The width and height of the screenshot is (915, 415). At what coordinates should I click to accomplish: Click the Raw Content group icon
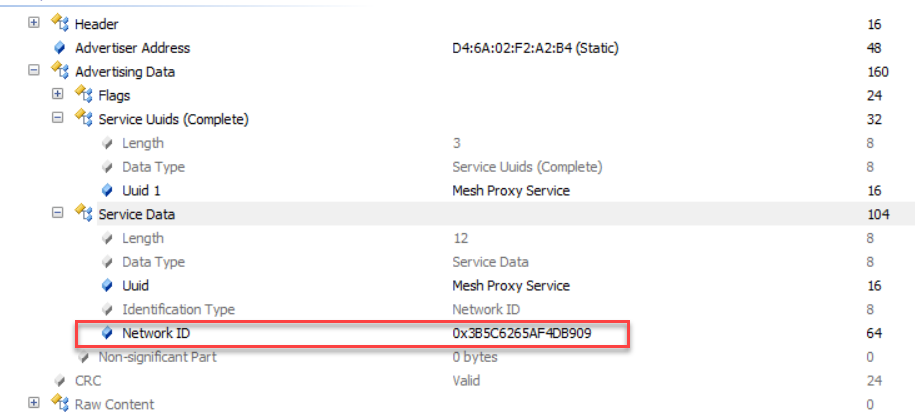click(x=59, y=404)
